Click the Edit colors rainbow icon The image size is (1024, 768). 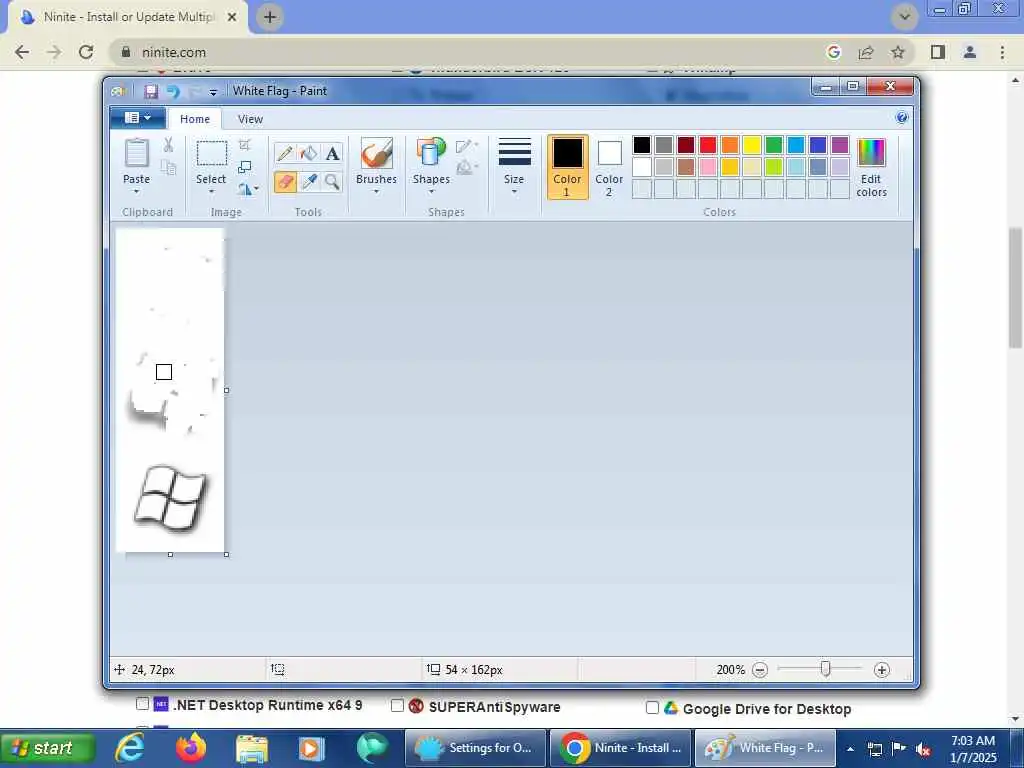pos(871,153)
